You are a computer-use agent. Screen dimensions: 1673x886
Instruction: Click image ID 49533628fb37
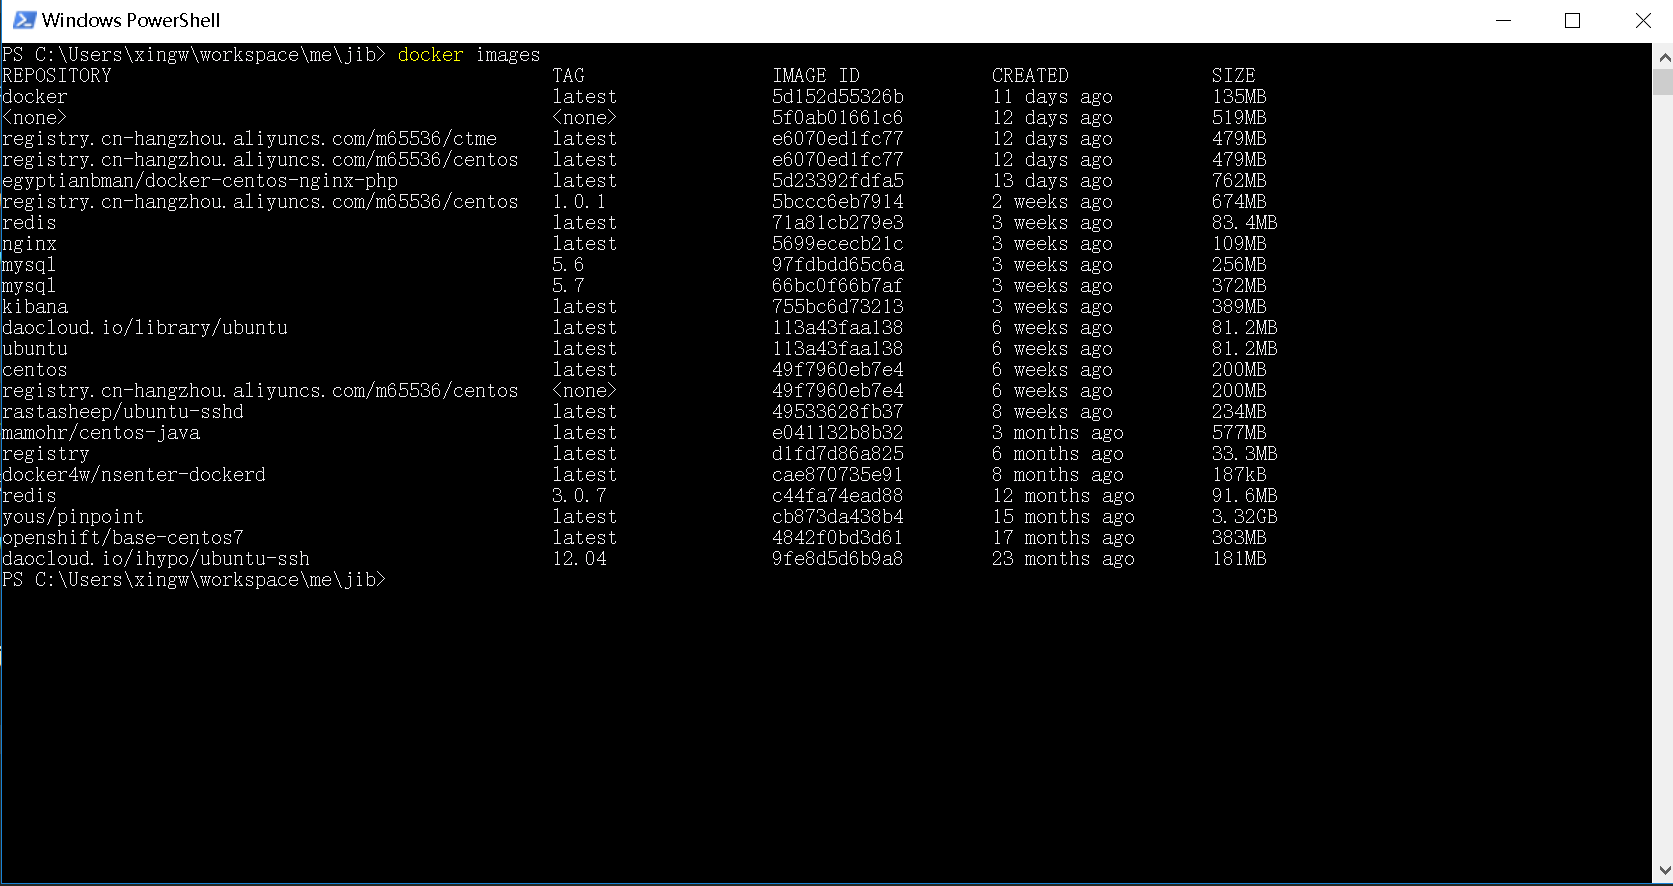tap(838, 412)
